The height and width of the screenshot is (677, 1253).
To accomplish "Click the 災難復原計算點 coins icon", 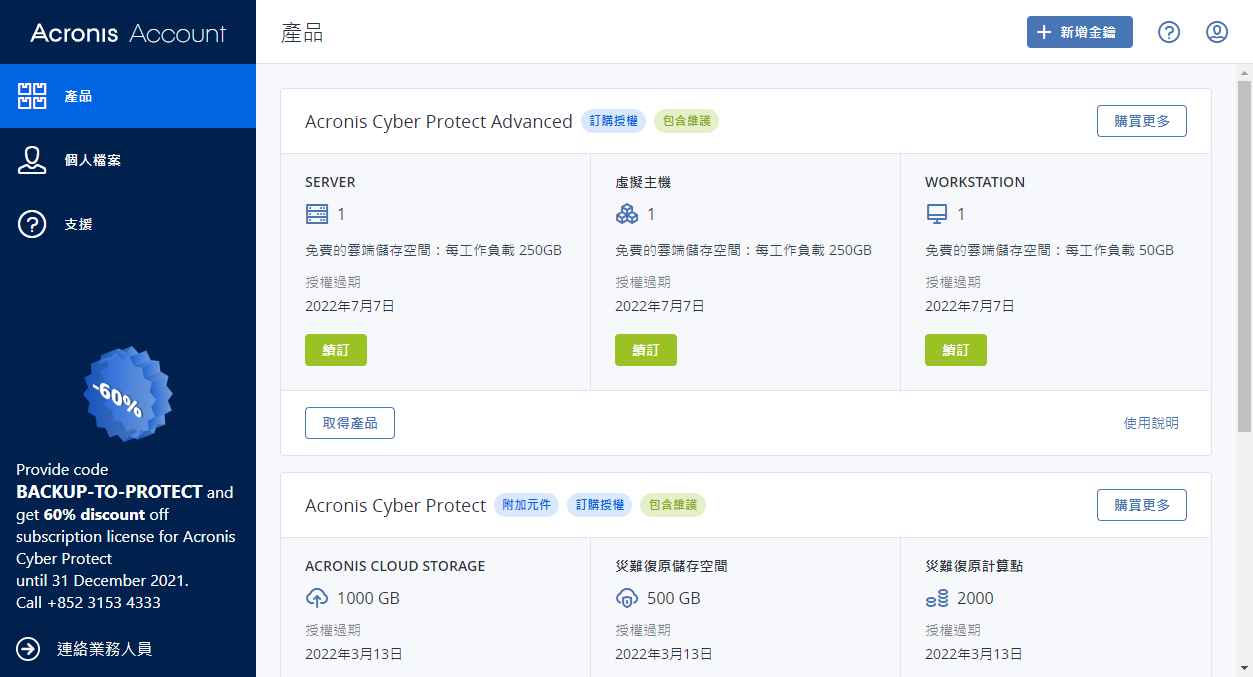I will pos(937,598).
